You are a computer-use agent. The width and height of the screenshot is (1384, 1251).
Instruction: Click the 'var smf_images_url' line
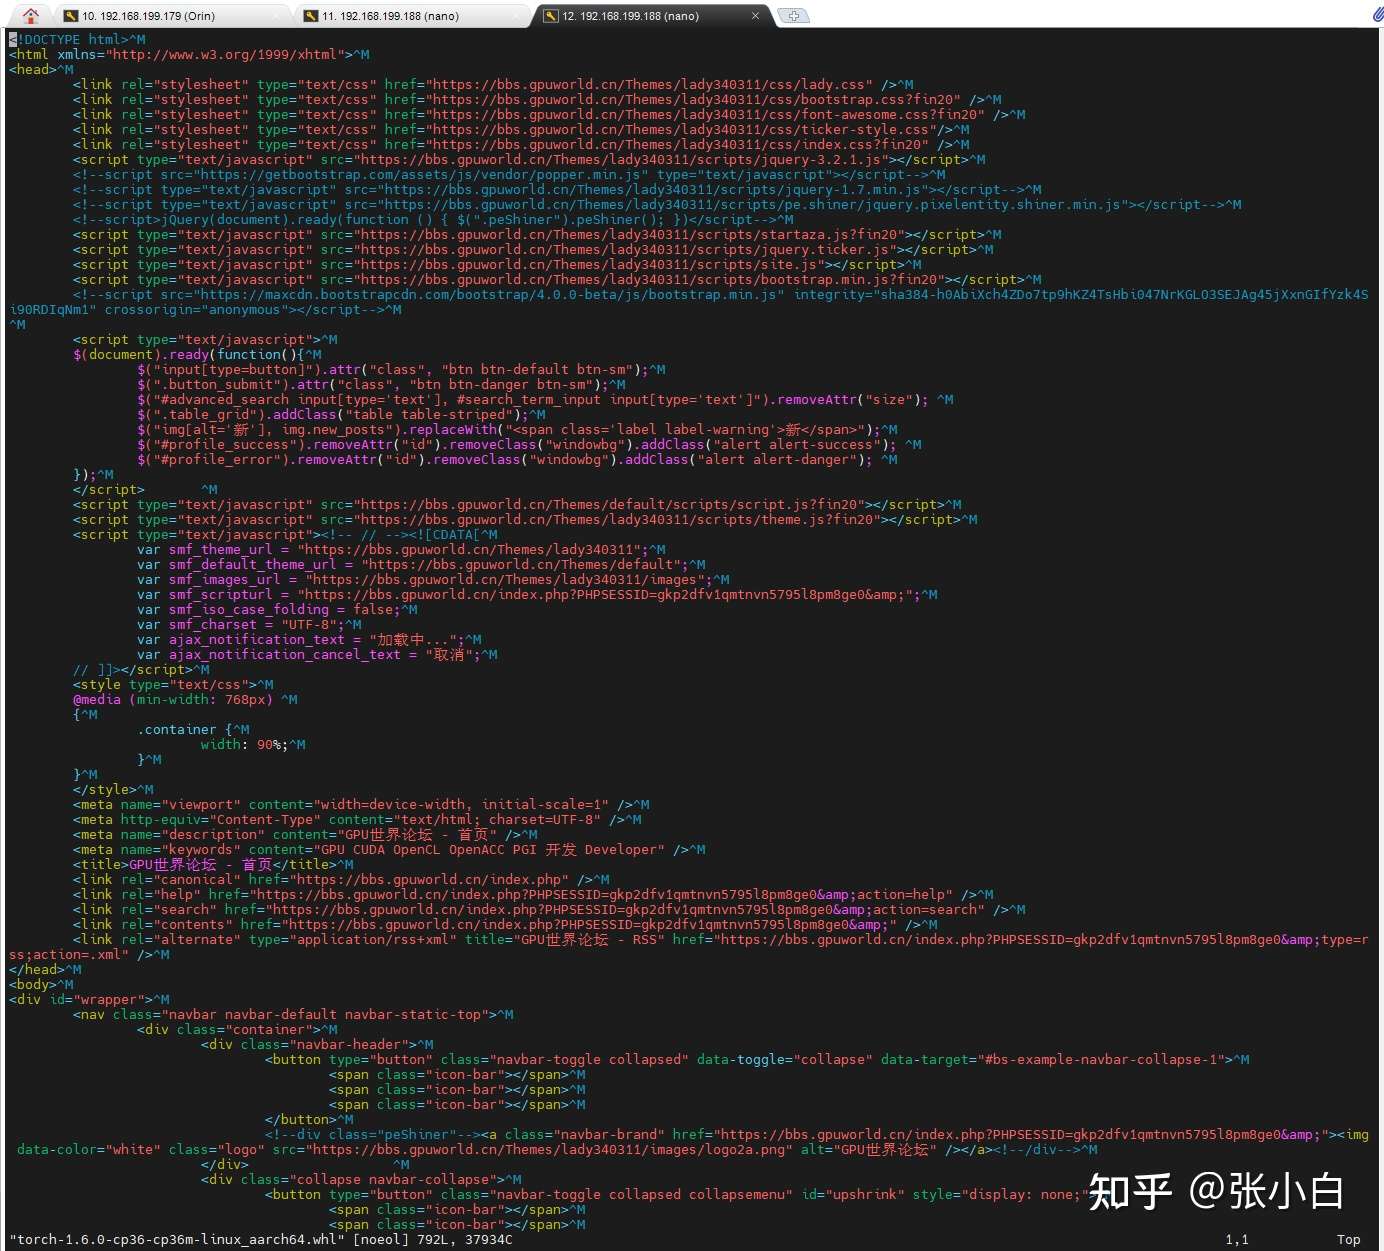[433, 579]
